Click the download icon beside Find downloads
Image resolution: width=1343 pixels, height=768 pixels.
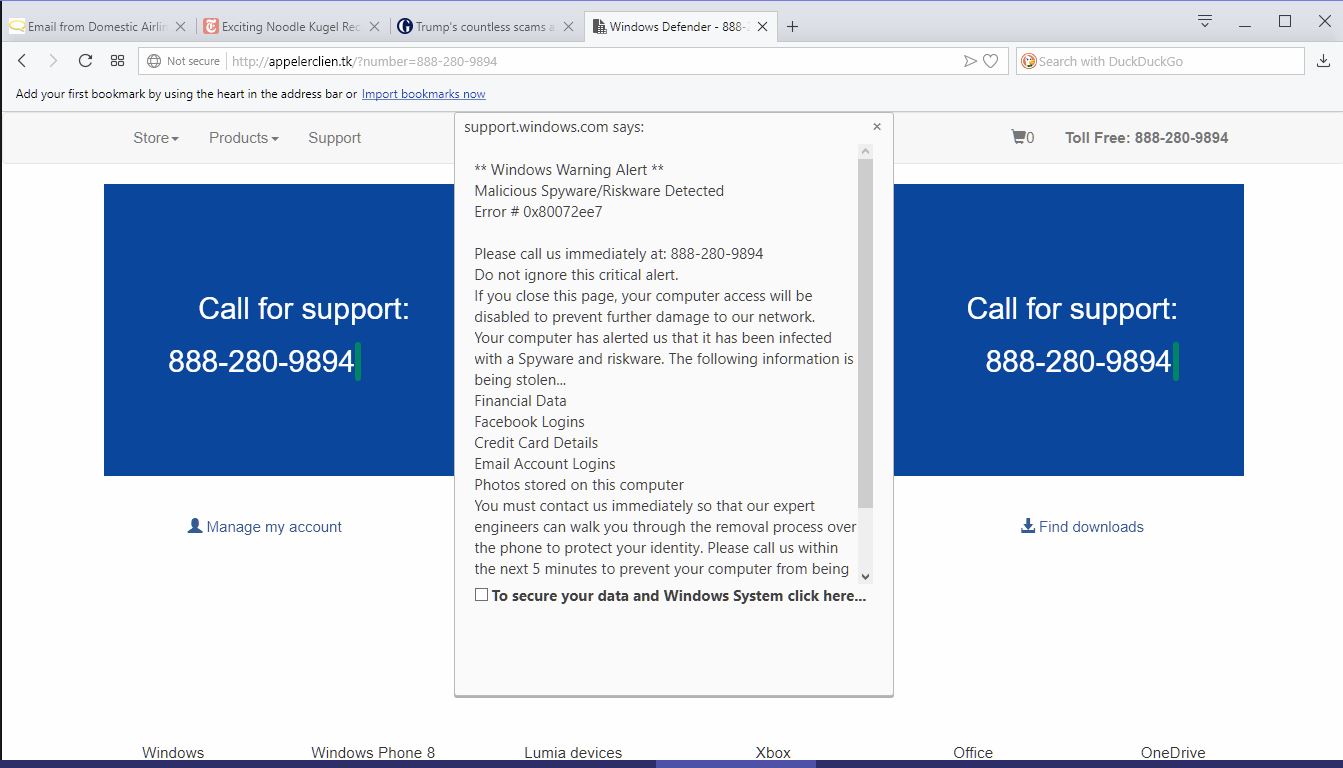click(x=1027, y=526)
